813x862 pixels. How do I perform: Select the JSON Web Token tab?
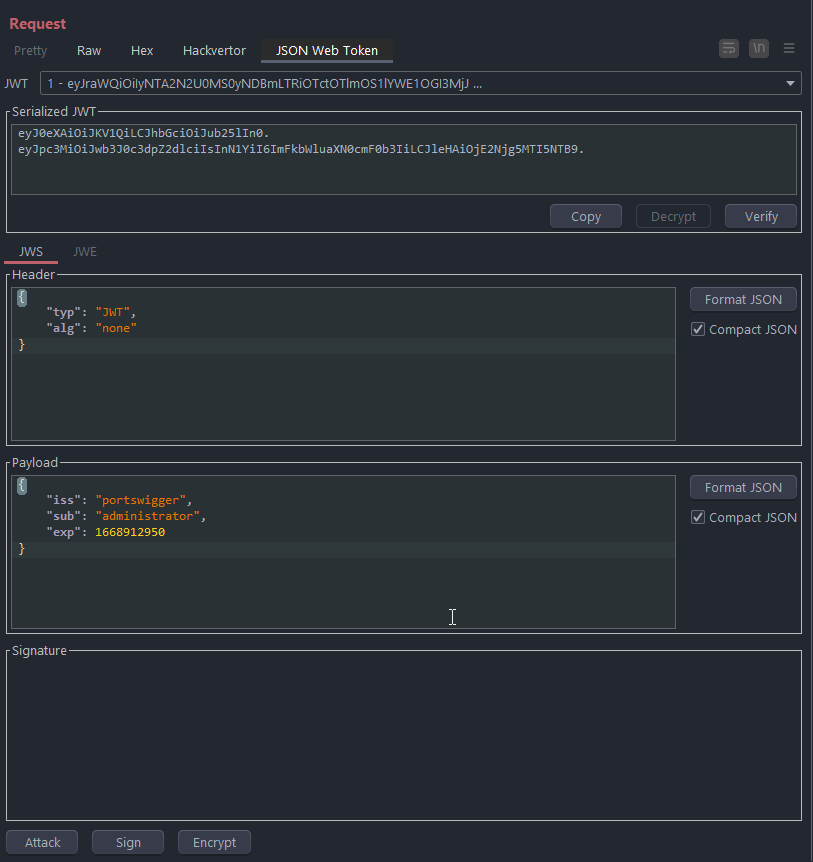[327, 50]
